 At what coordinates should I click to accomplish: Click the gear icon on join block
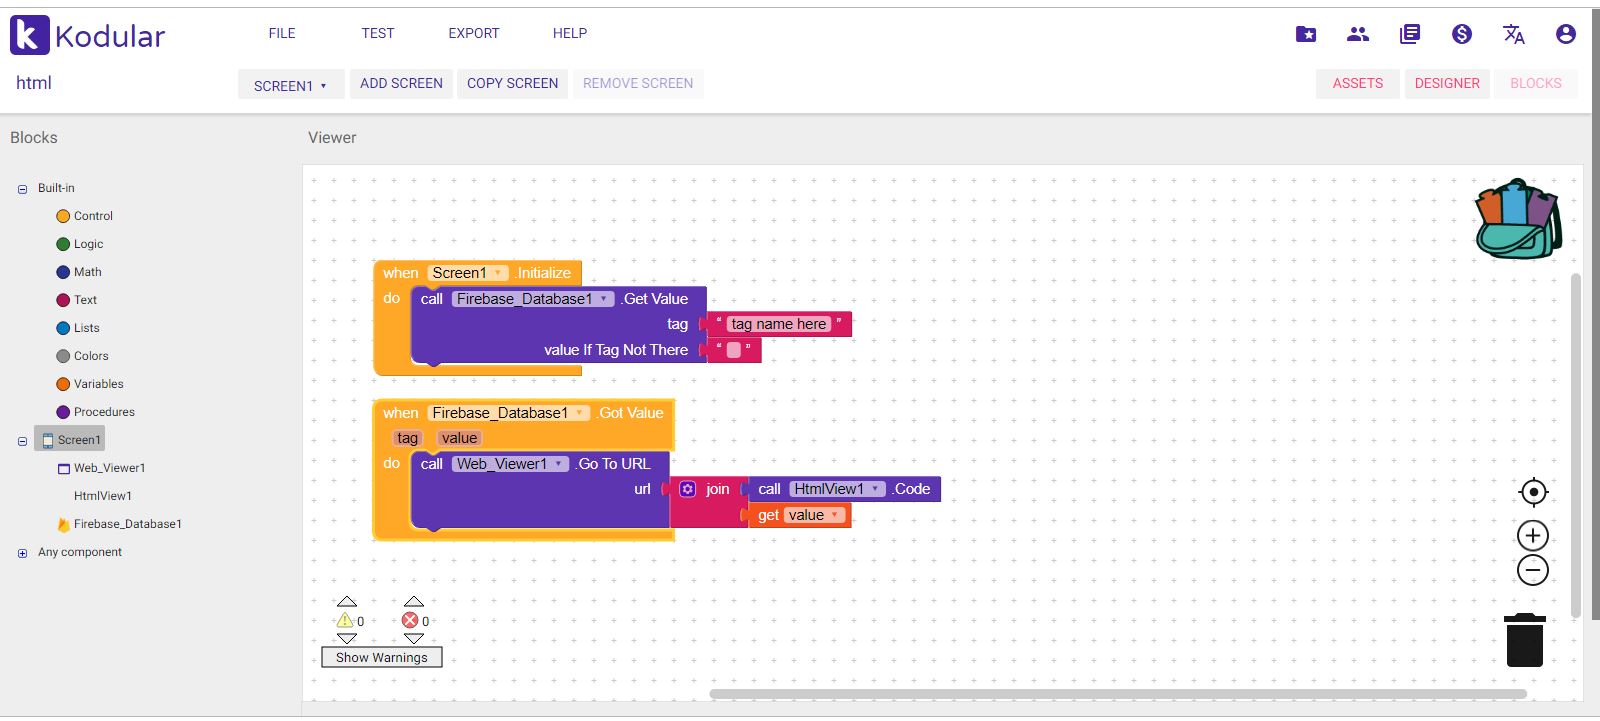coord(688,489)
